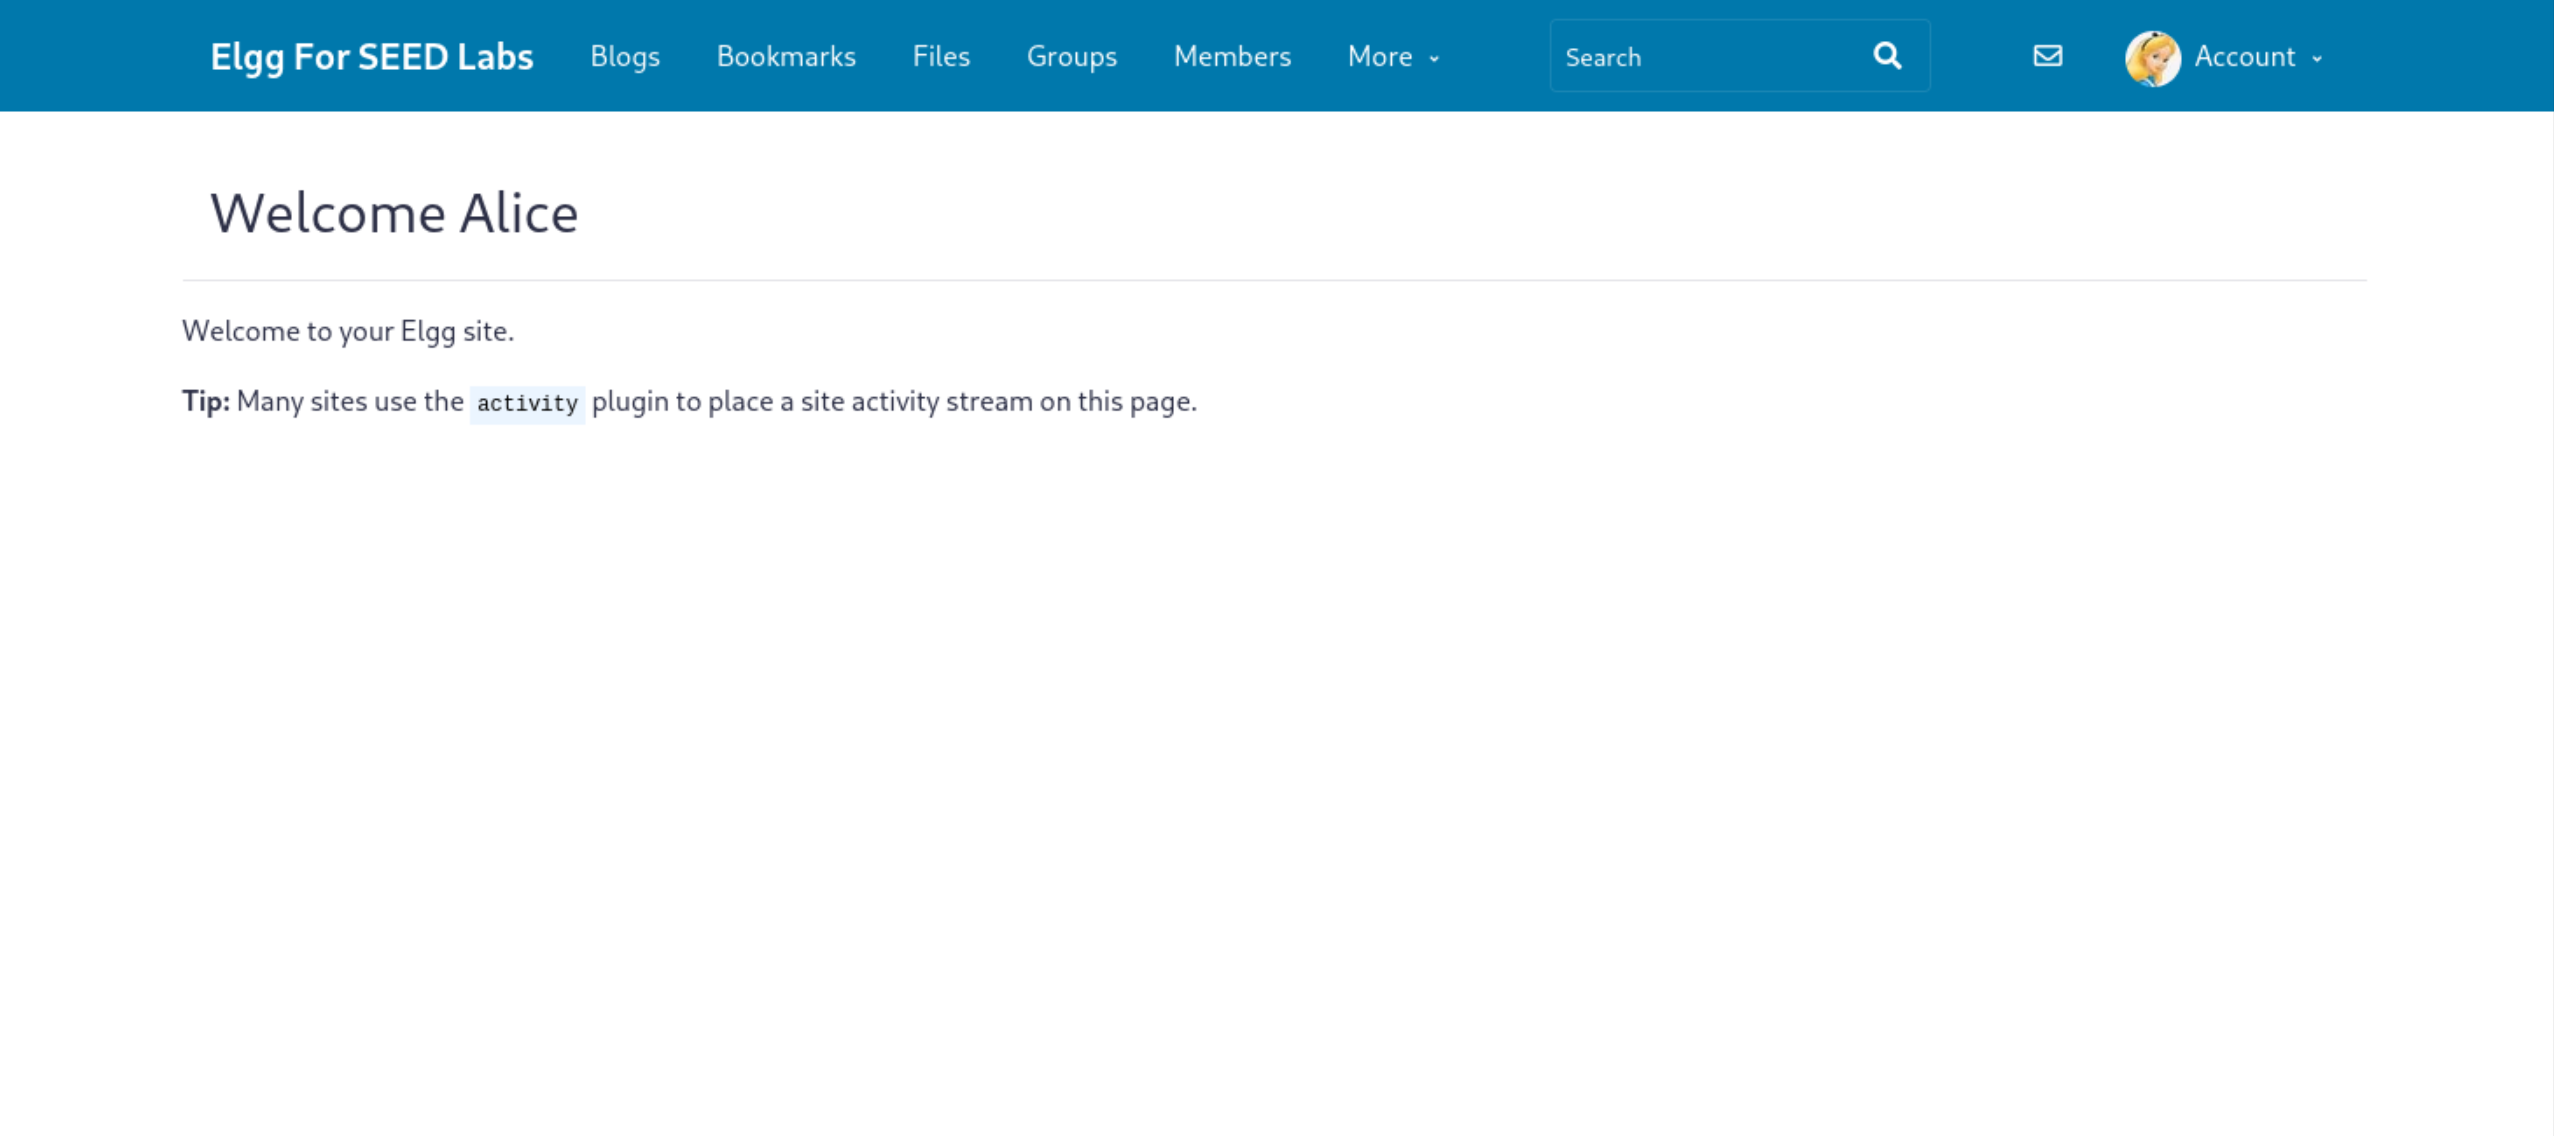
Task: Click 'Many sites use the' text
Action: tap(350, 401)
